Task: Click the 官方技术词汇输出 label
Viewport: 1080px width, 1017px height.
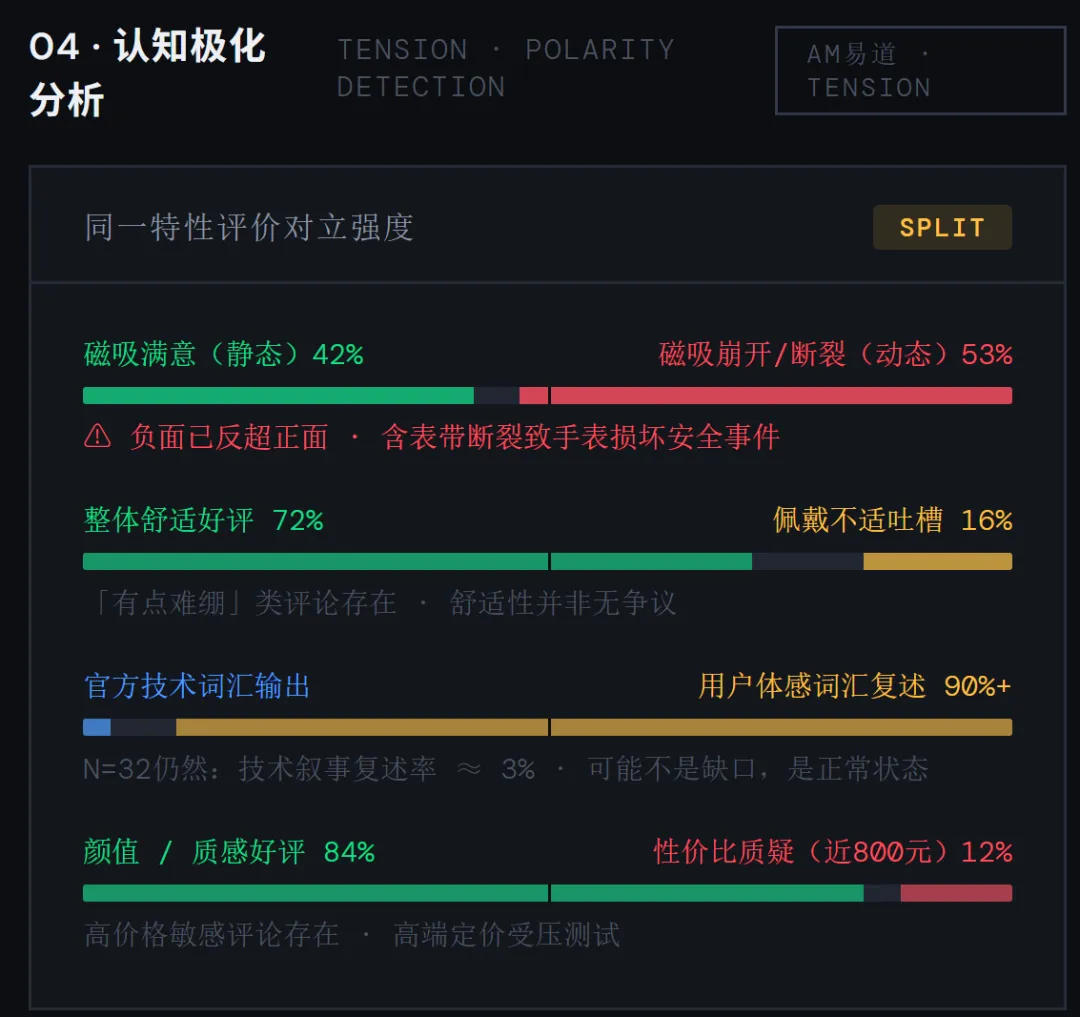Action: [197, 686]
